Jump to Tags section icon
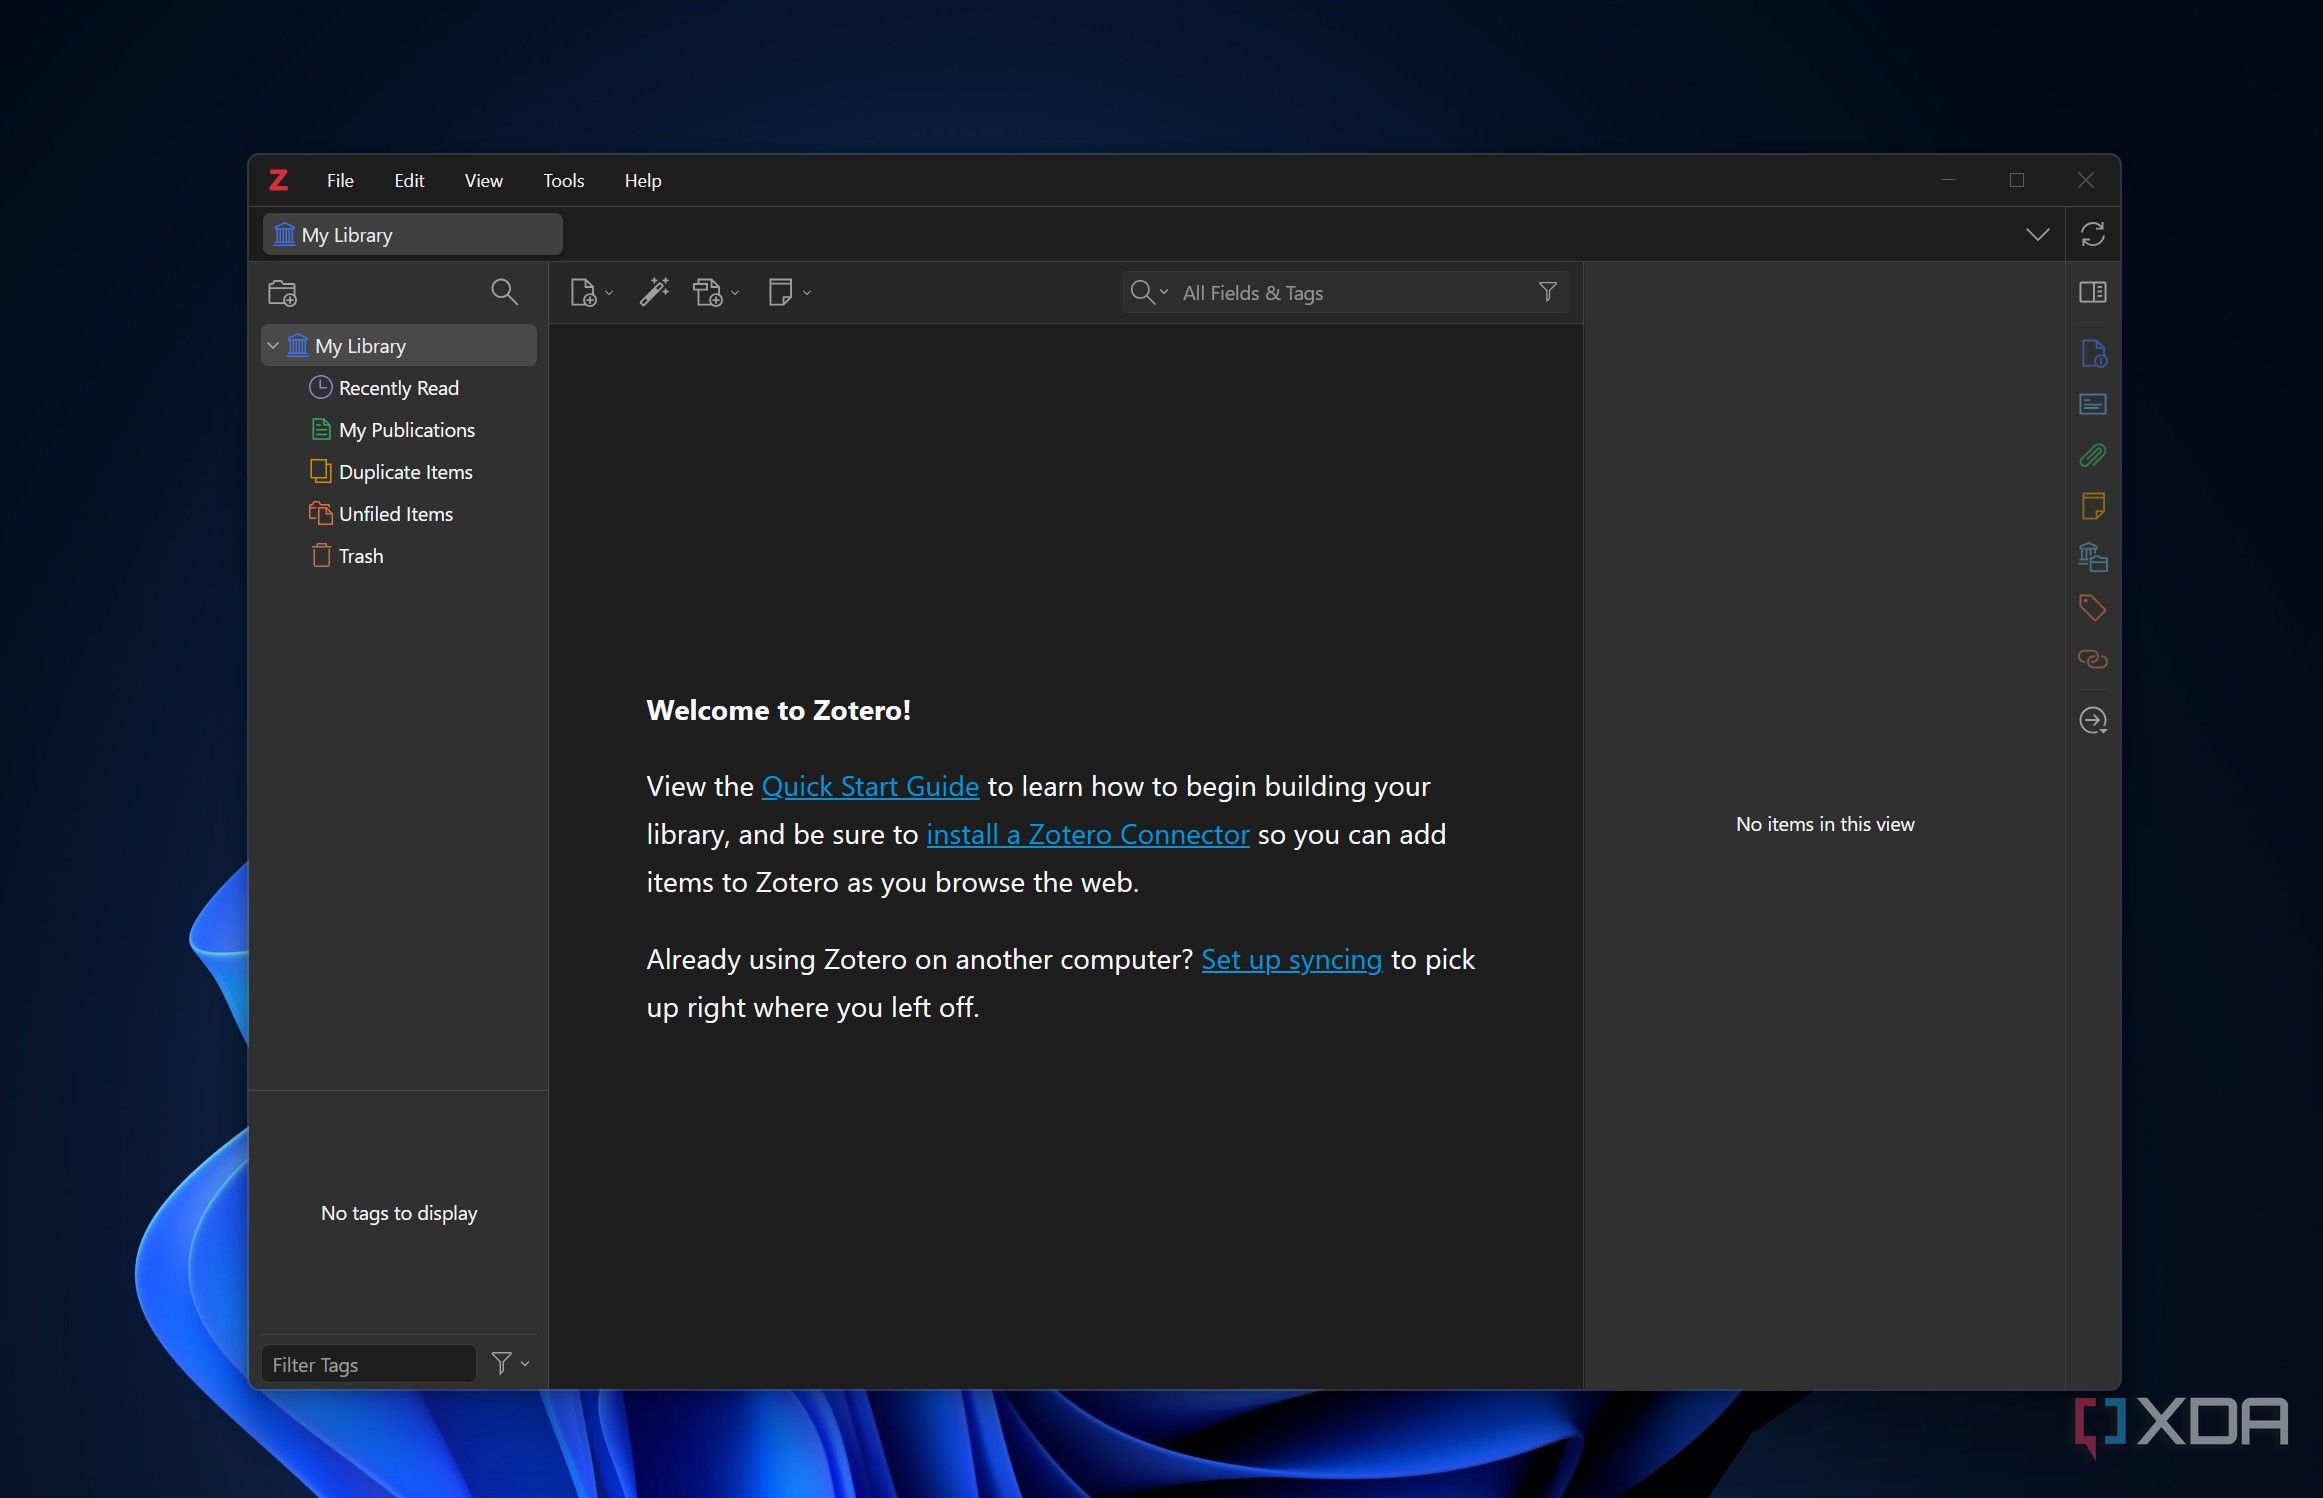 [2093, 607]
